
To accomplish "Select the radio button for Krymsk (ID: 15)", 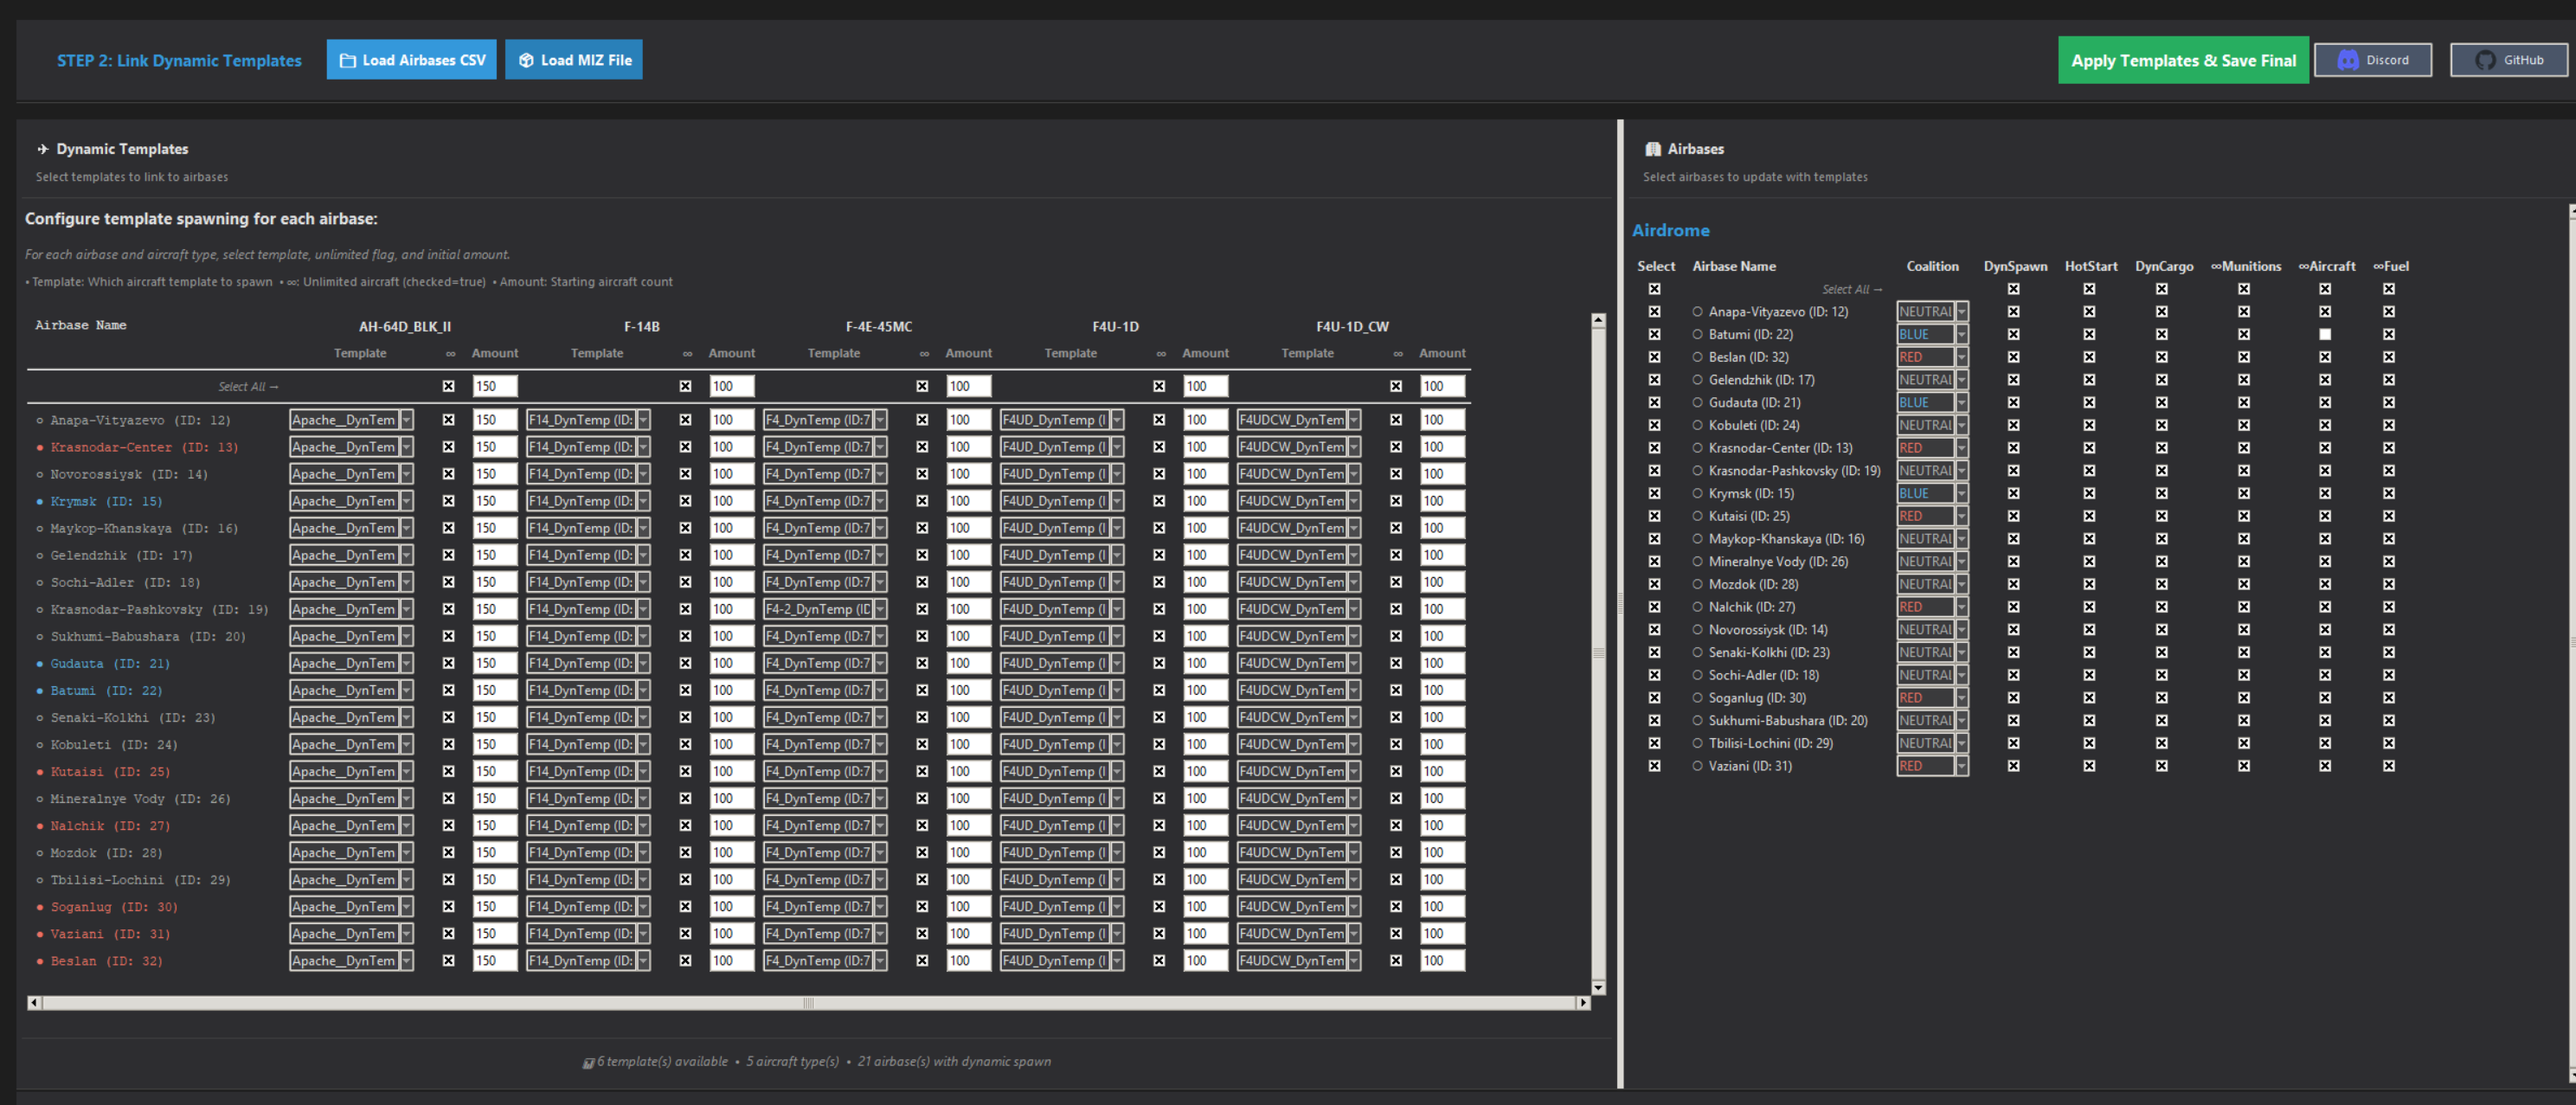I will click(x=1697, y=493).
